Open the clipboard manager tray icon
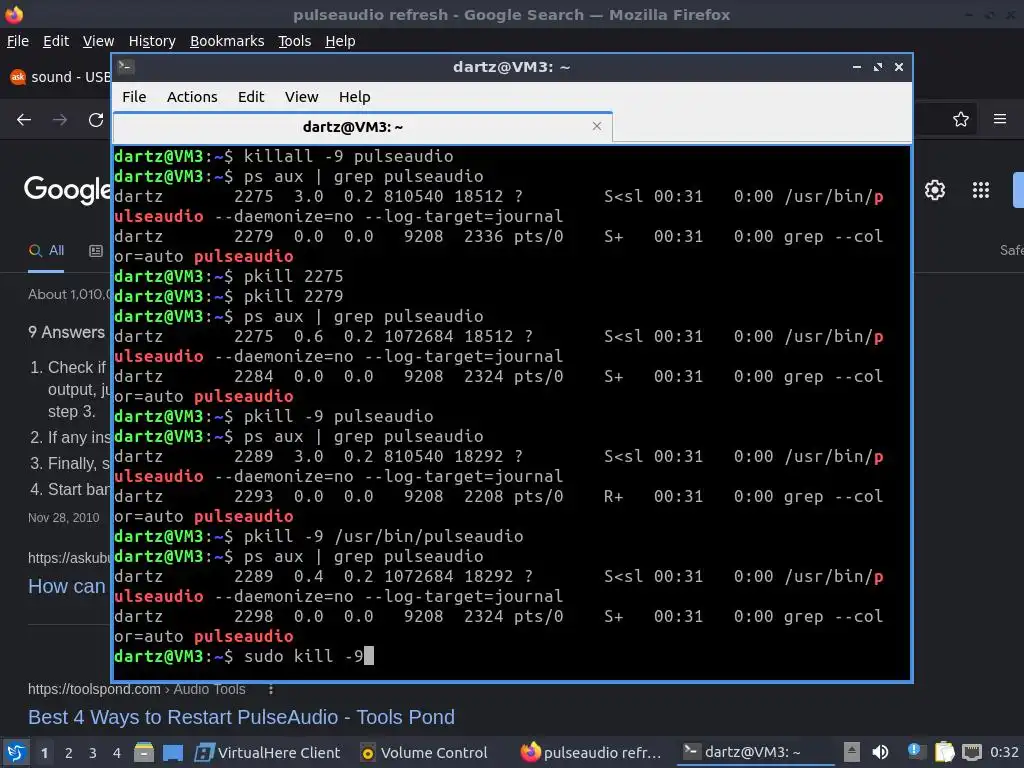 click(x=944, y=752)
